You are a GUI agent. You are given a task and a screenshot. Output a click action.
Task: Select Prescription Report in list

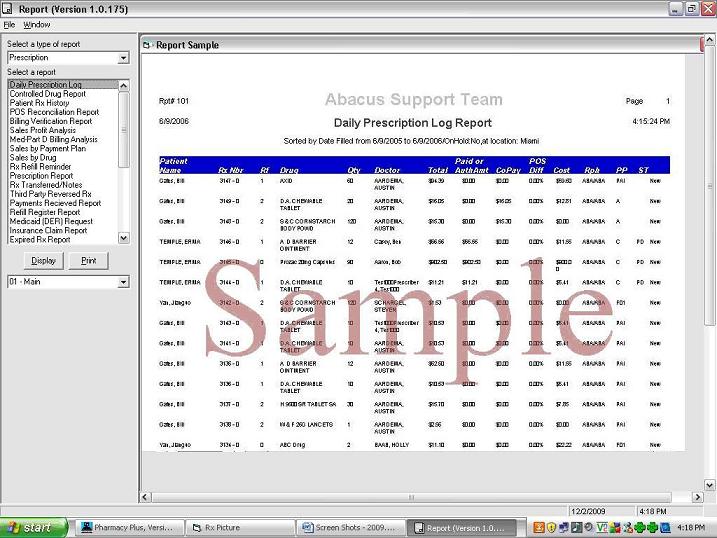[41, 176]
